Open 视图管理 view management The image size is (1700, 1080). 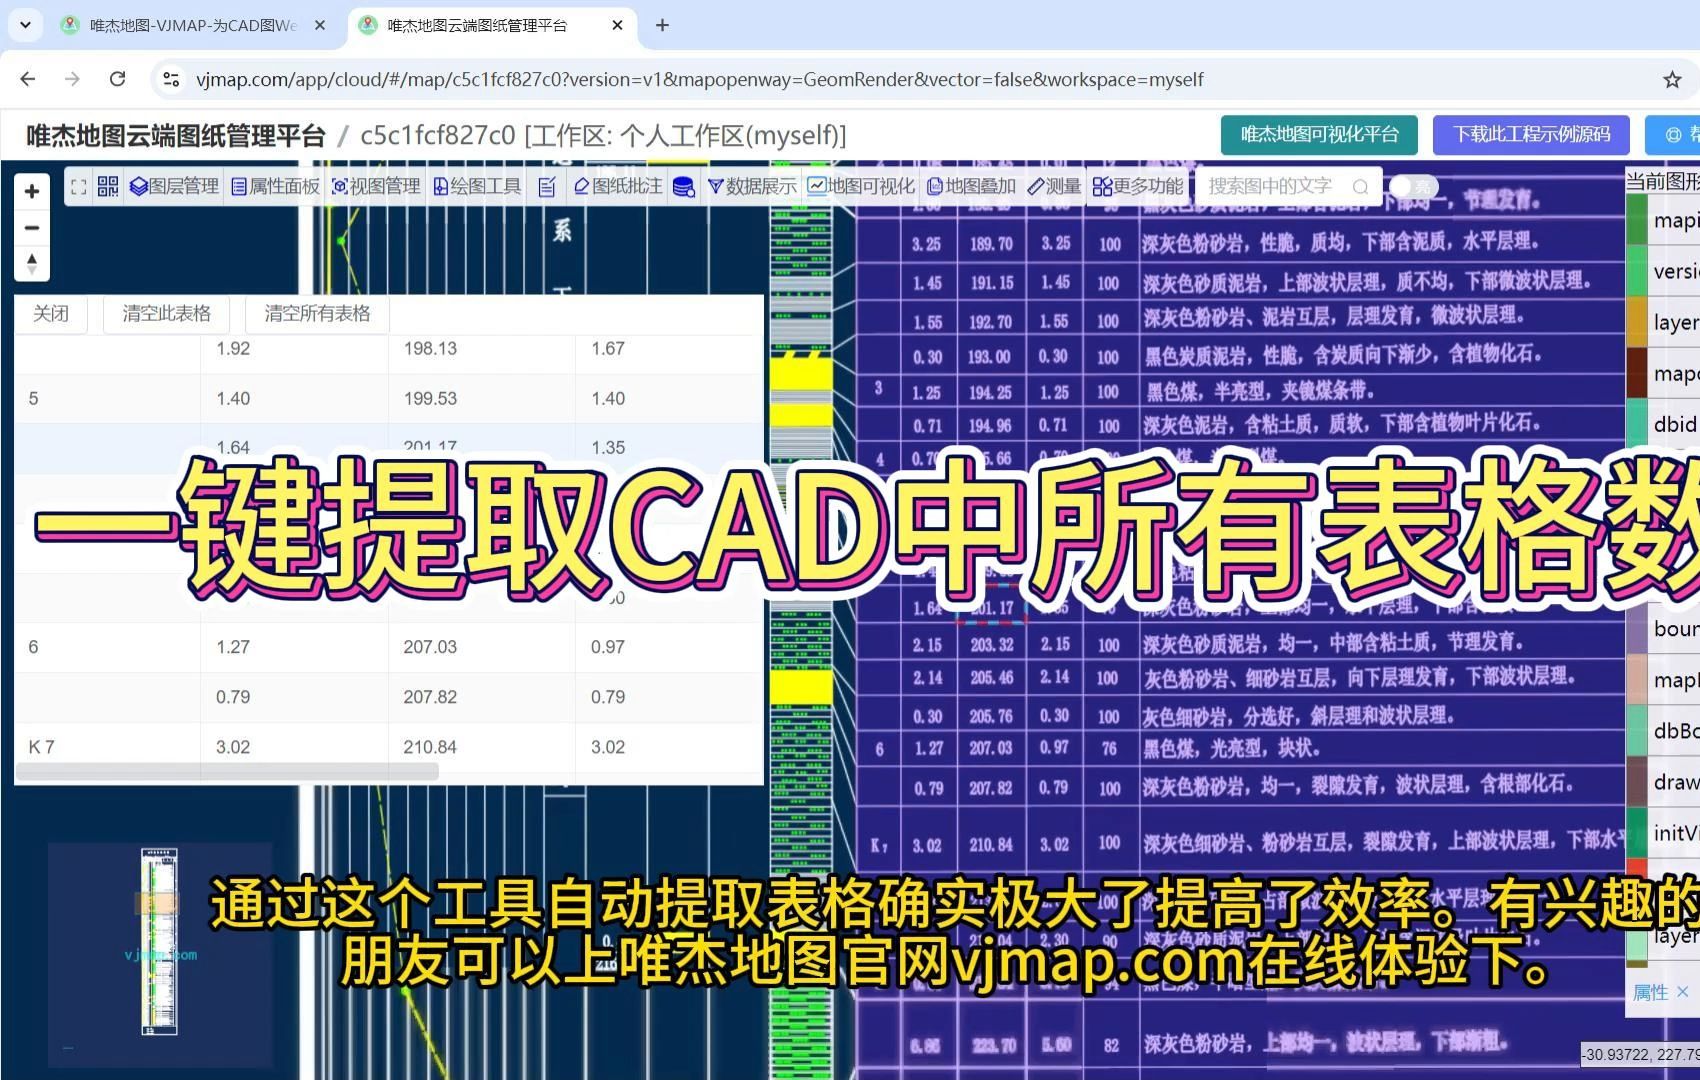pos(376,186)
